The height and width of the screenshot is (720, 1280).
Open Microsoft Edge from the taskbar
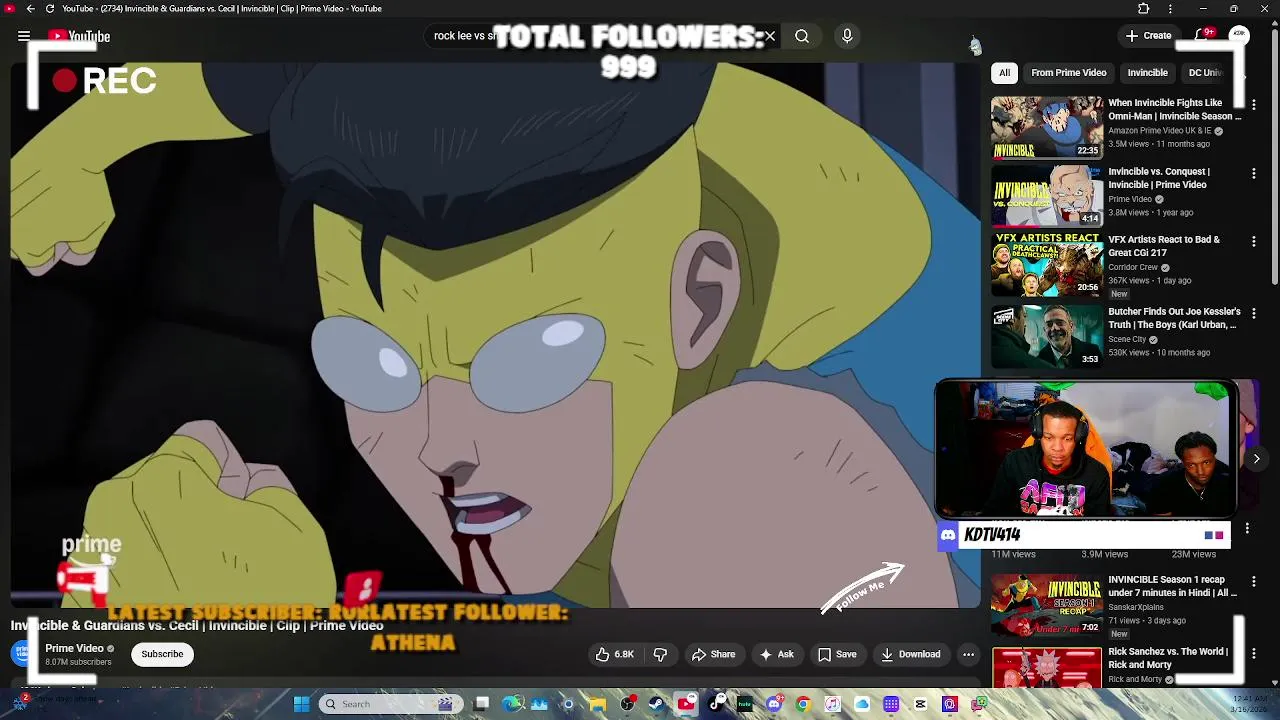[x=512, y=704]
